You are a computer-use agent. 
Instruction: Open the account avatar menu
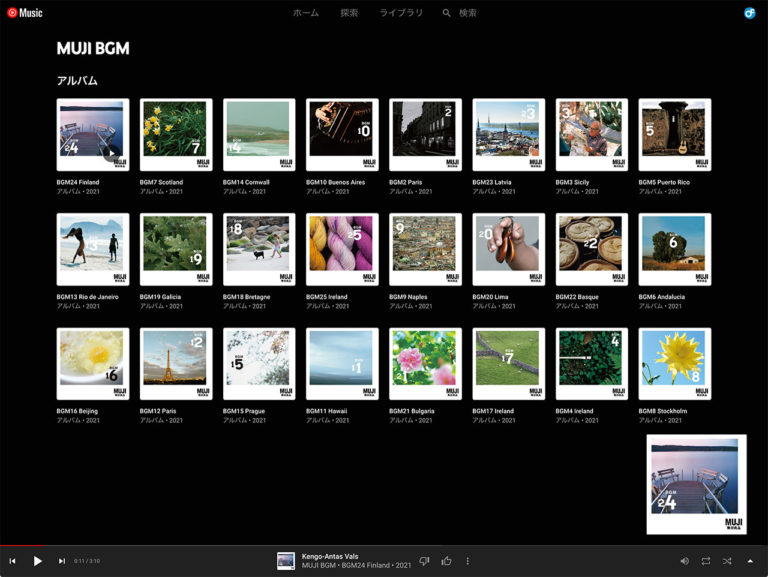750,13
